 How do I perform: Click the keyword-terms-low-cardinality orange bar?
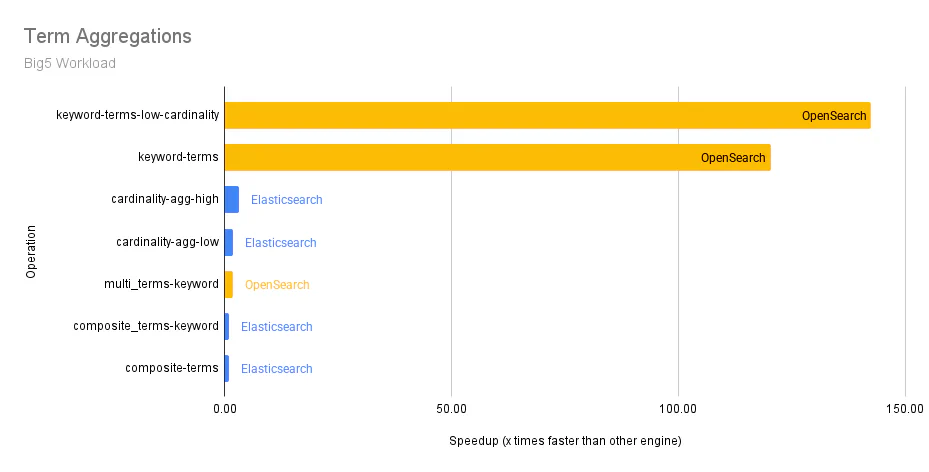pos(500,116)
